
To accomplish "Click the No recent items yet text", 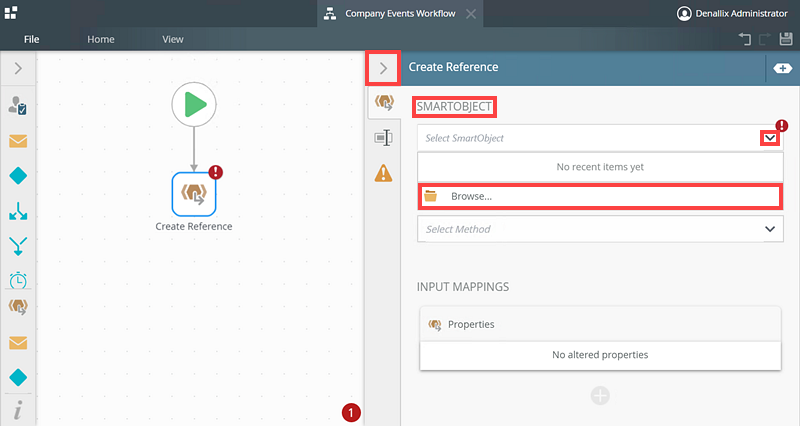I will point(600,167).
